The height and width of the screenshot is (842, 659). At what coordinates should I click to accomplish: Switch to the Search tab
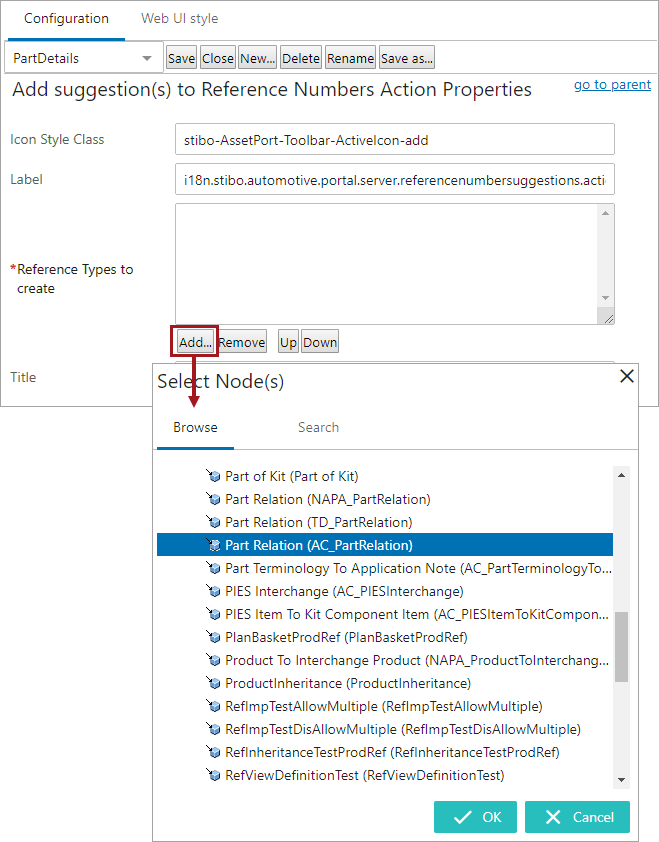coord(318,427)
